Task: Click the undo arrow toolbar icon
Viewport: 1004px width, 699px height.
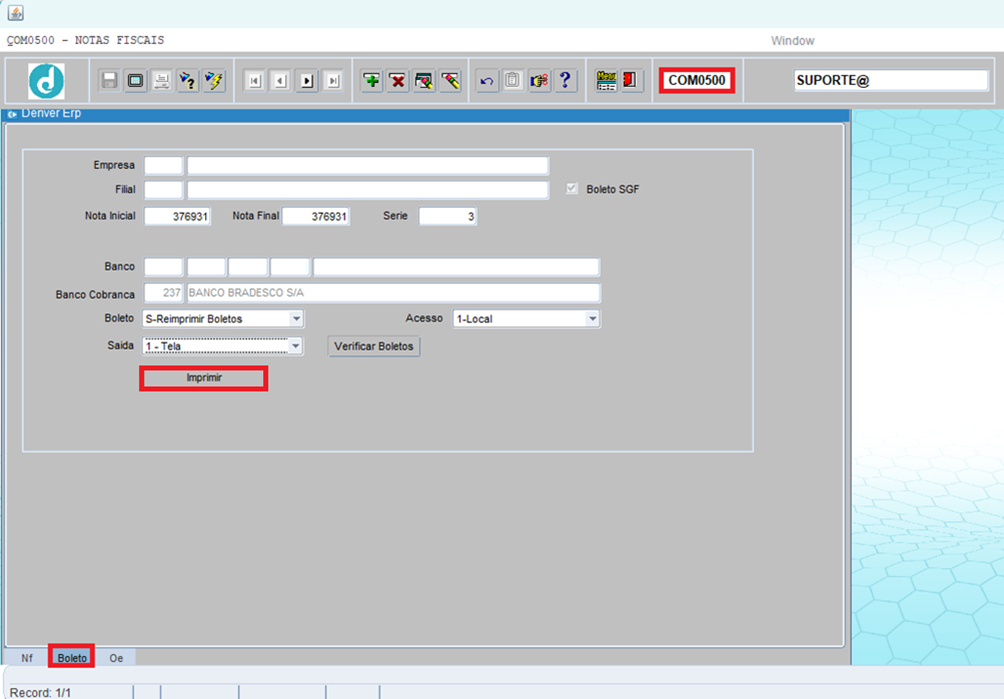Action: (487, 81)
